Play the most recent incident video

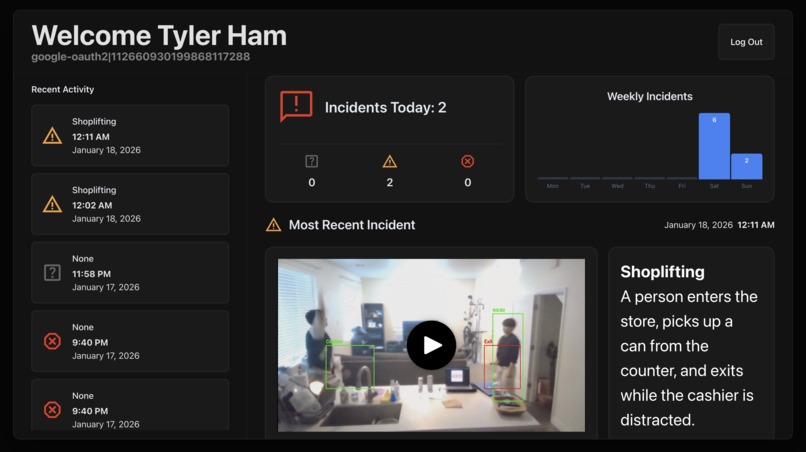tap(431, 345)
